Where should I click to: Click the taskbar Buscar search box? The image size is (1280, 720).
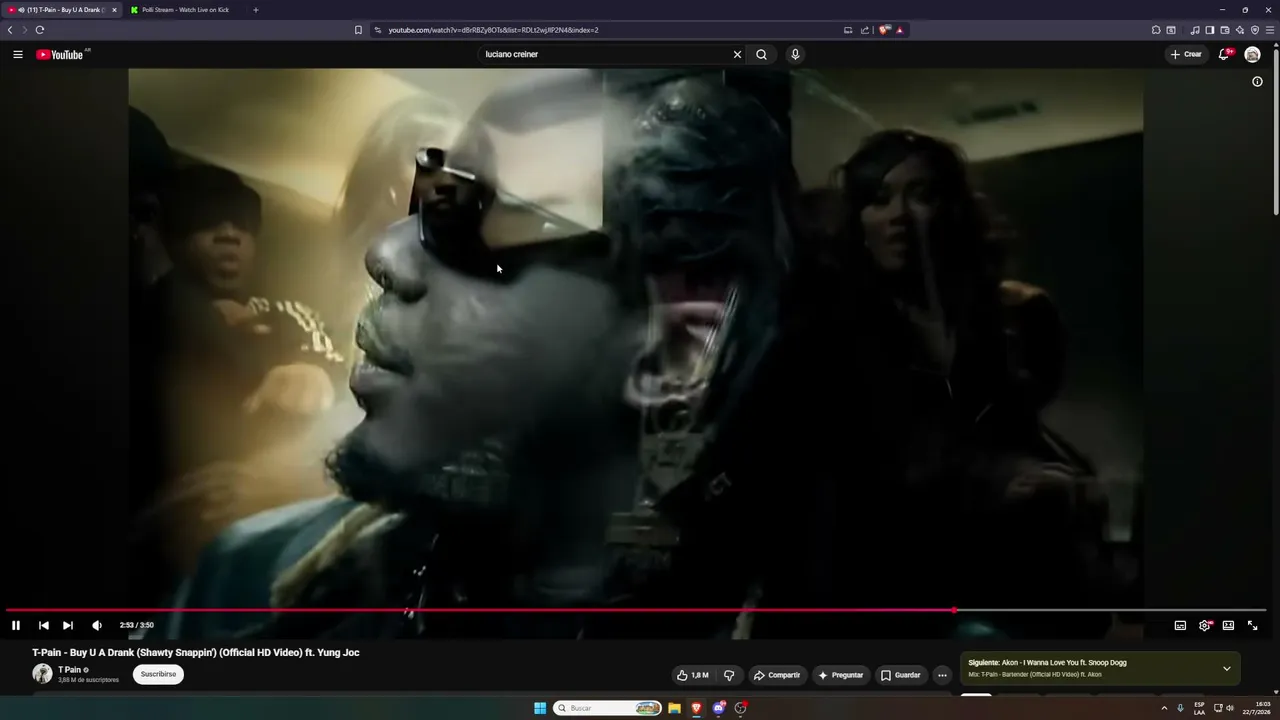pyautogui.click(x=608, y=708)
